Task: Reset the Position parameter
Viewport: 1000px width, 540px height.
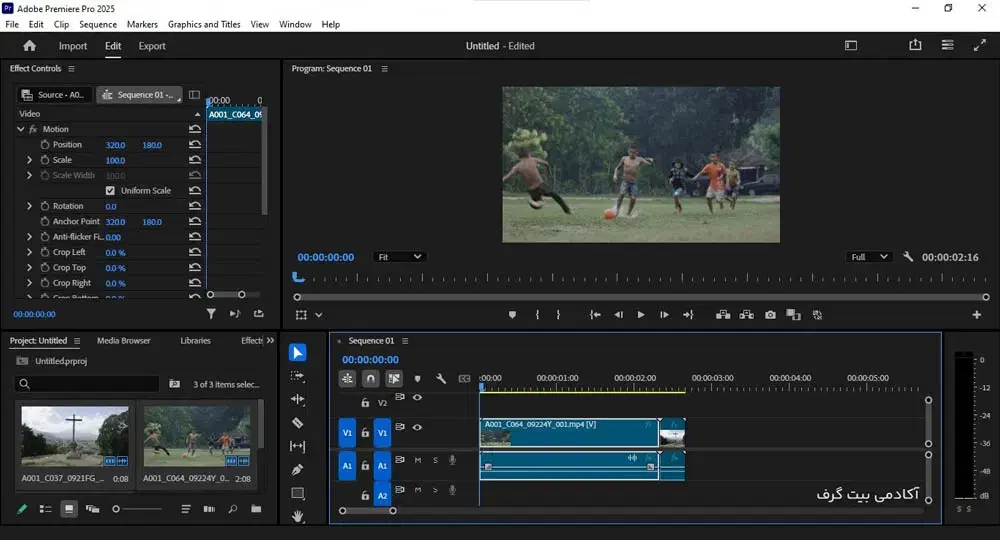Action: pos(195,145)
